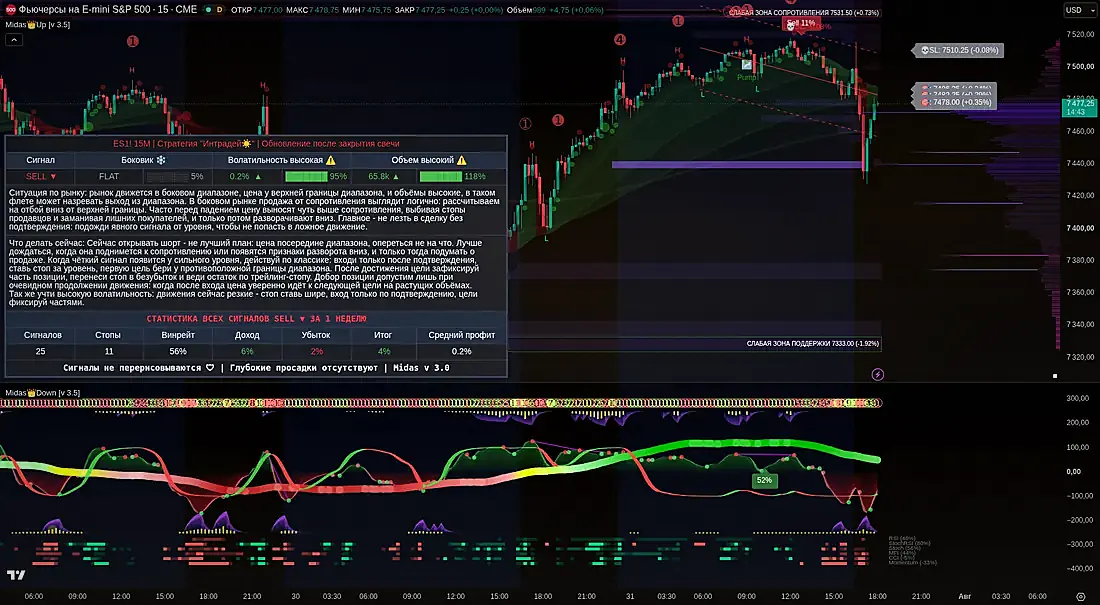Screen dimensions: 1100x605
Task: Click the 118% volume progress bar
Action: 441,177
